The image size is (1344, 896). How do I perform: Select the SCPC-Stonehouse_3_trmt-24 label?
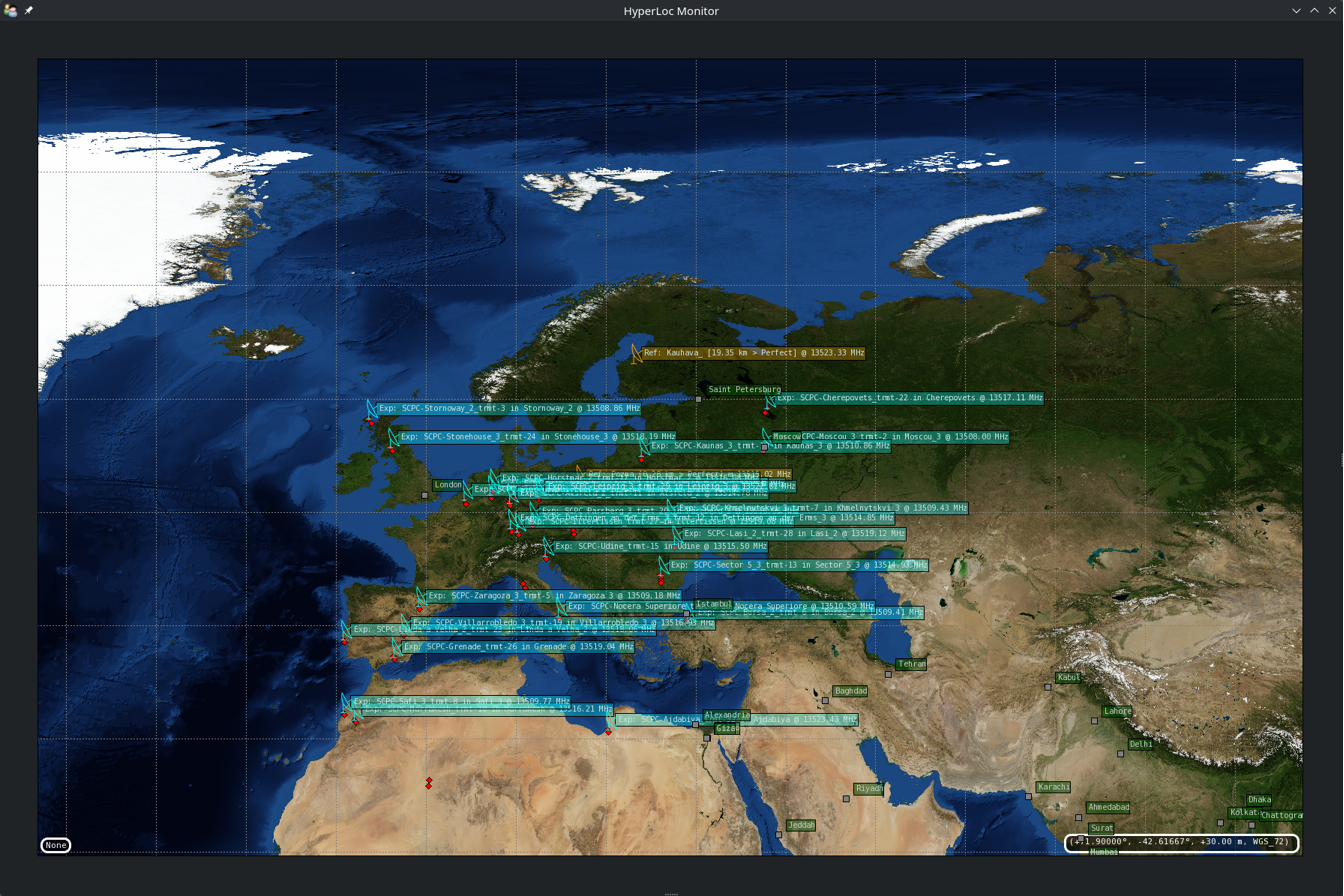(x=538, y=437)
